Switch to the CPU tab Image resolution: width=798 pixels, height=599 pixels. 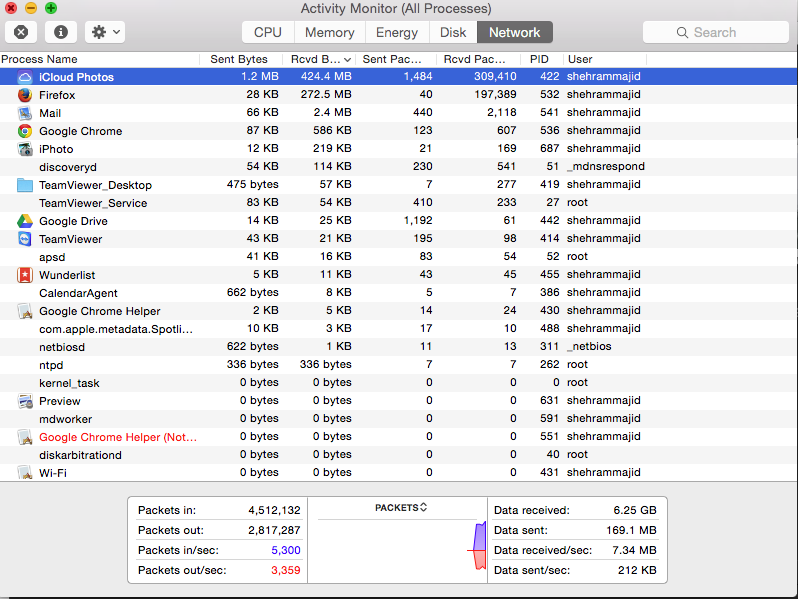268,32
